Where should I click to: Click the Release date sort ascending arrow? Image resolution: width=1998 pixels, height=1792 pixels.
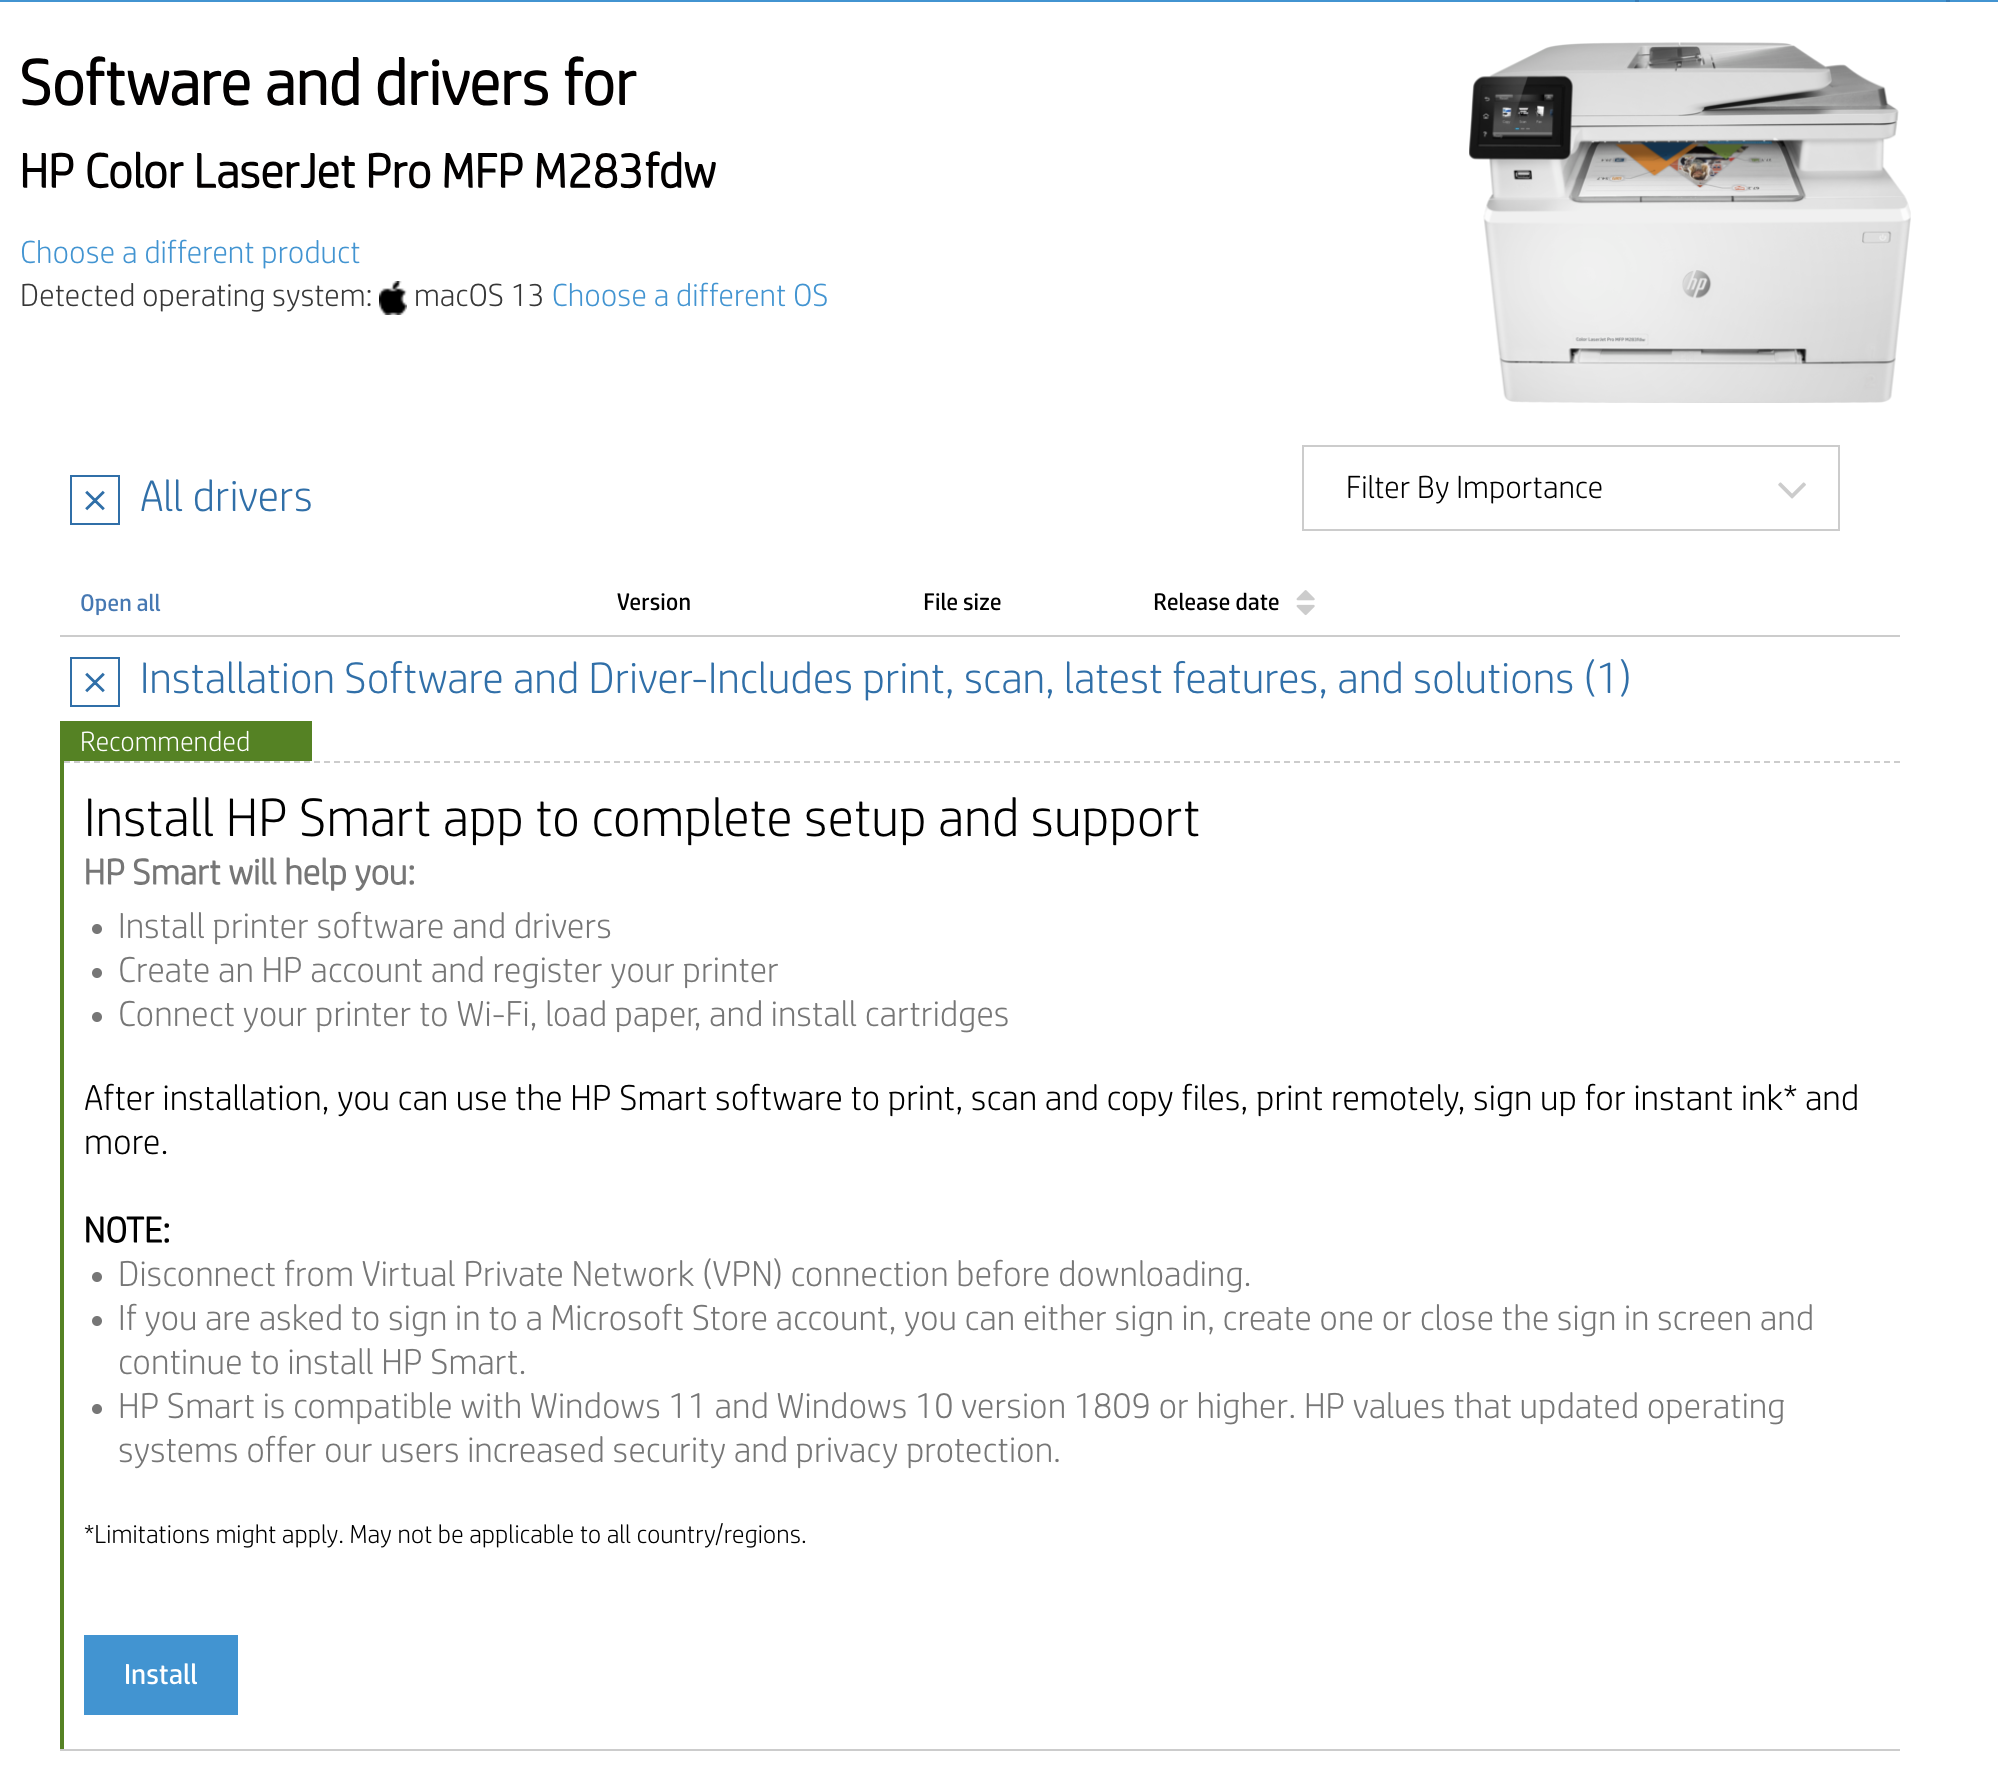pos(1305,595)
